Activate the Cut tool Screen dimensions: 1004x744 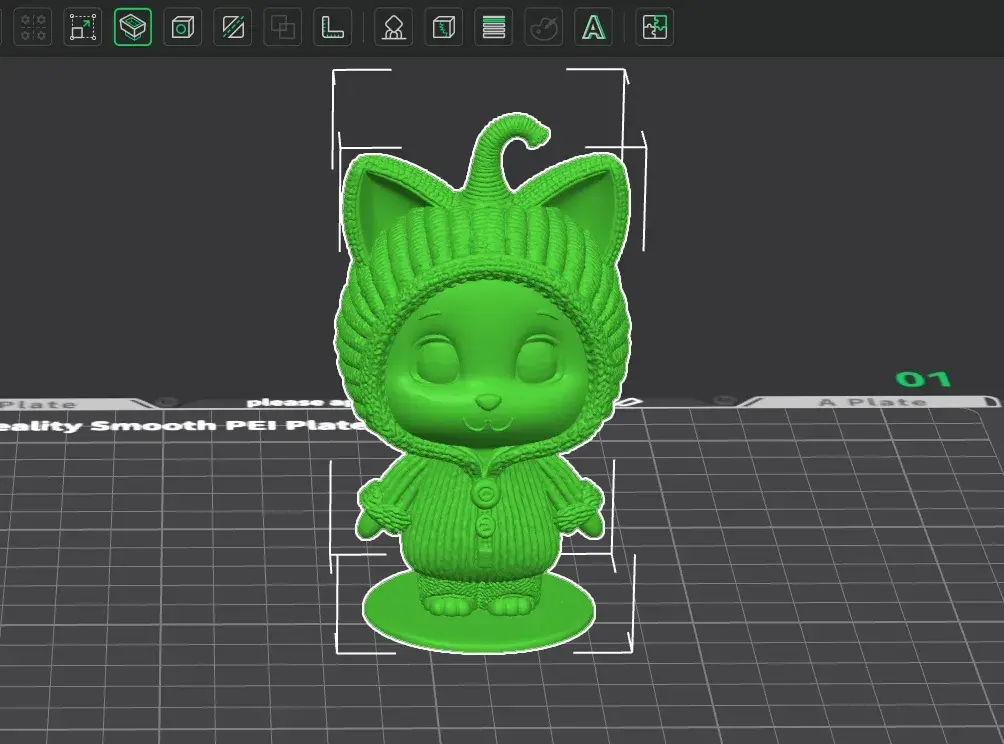pos(232,28)
